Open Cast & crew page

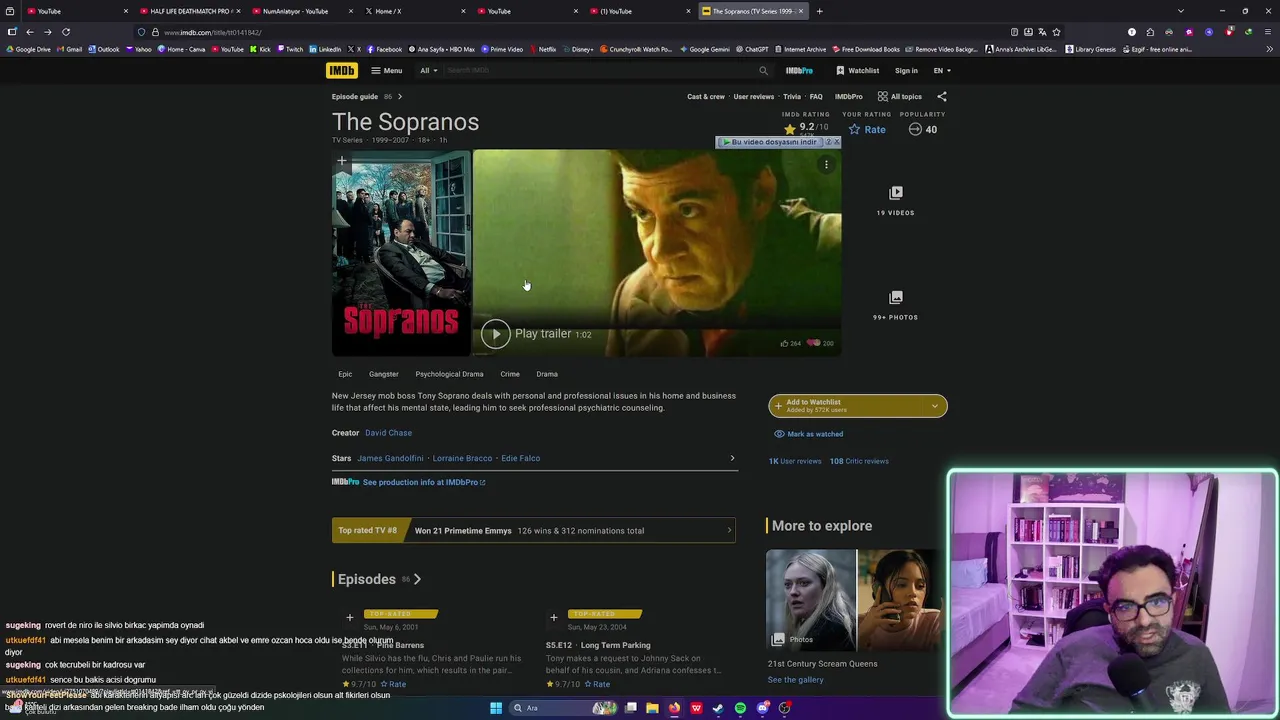(705, 96)
